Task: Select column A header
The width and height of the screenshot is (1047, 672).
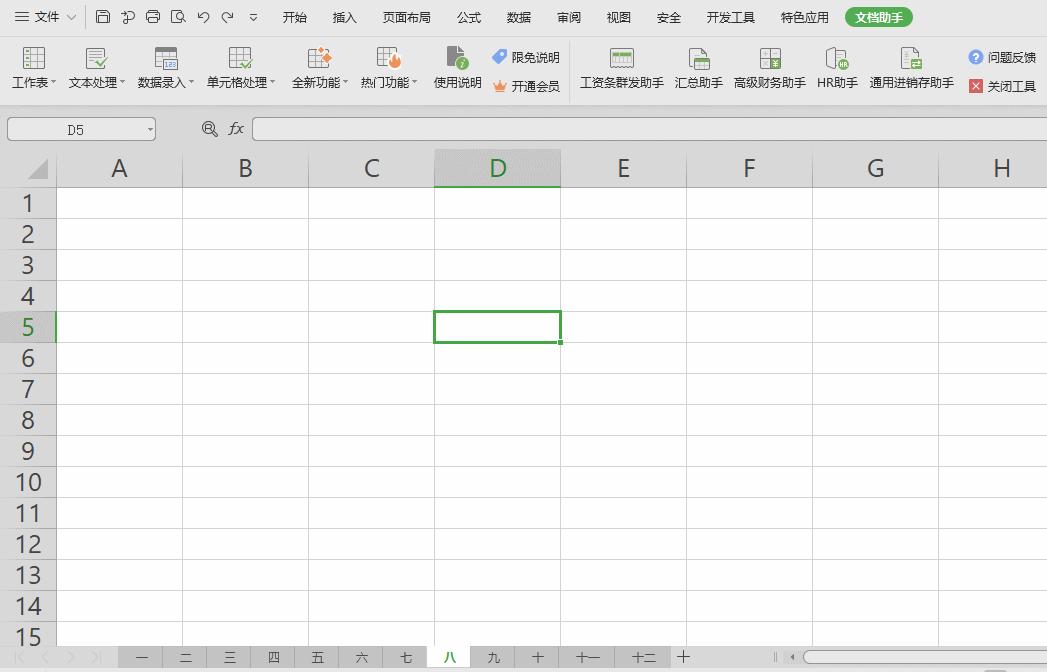Action: coord(120,168)
